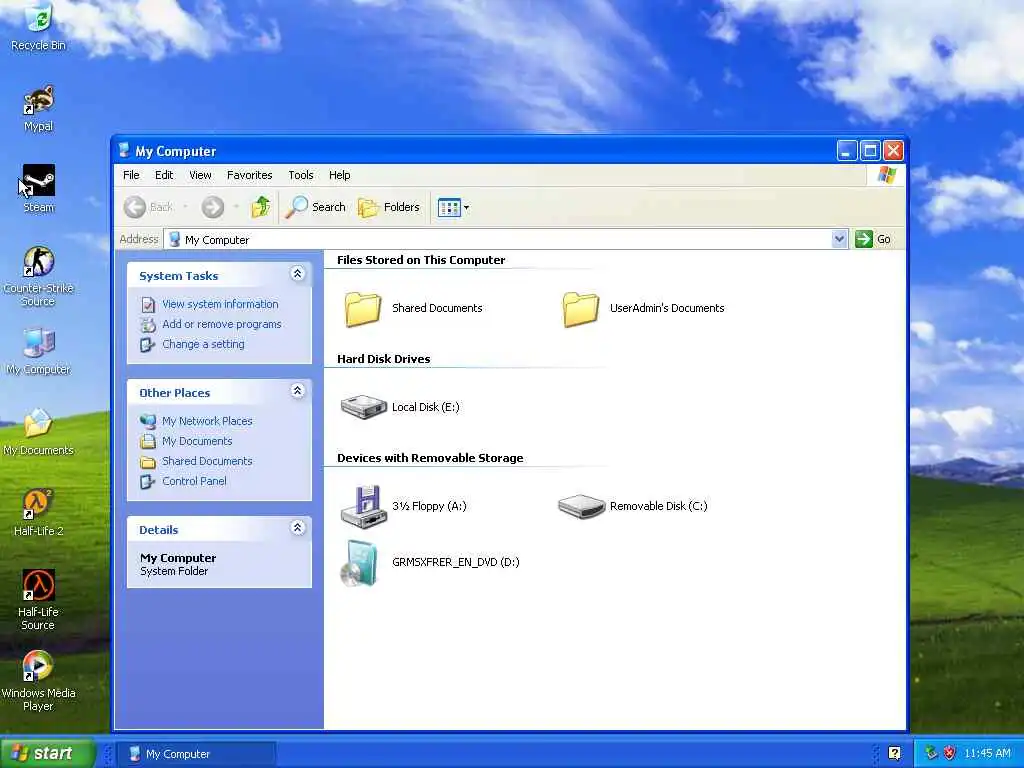Click Devices with Removable Storage header
The height and width of the screenshot is (768, 1024).
point(430,458)
